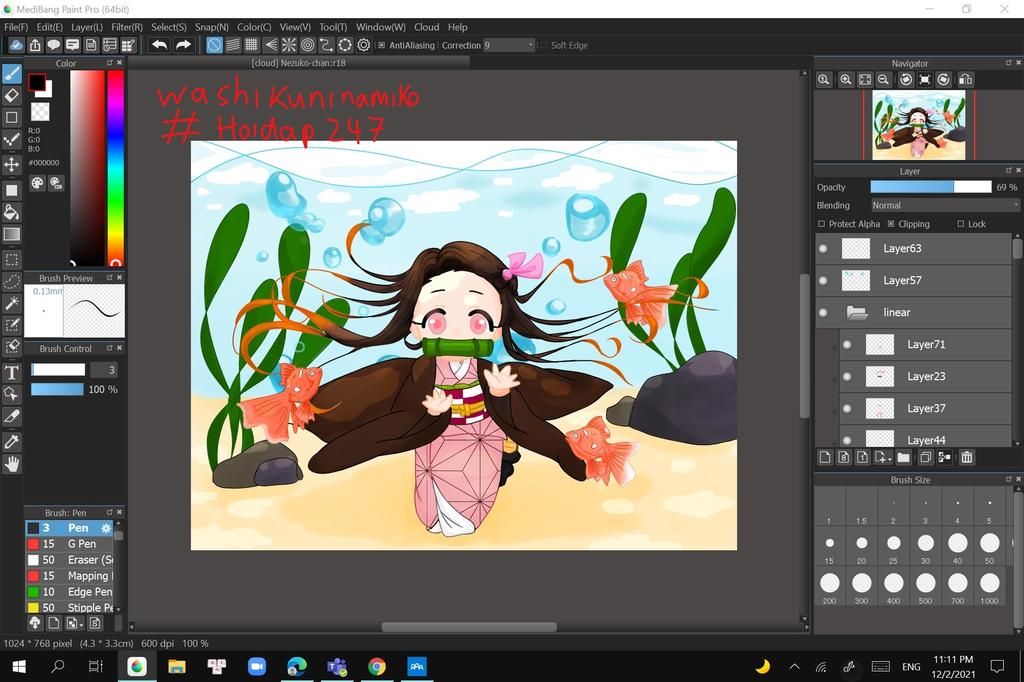Viewport: 1024px width, 682px height.
Task: Open snap settings gear icon
Action: click(x=364, y=45)
